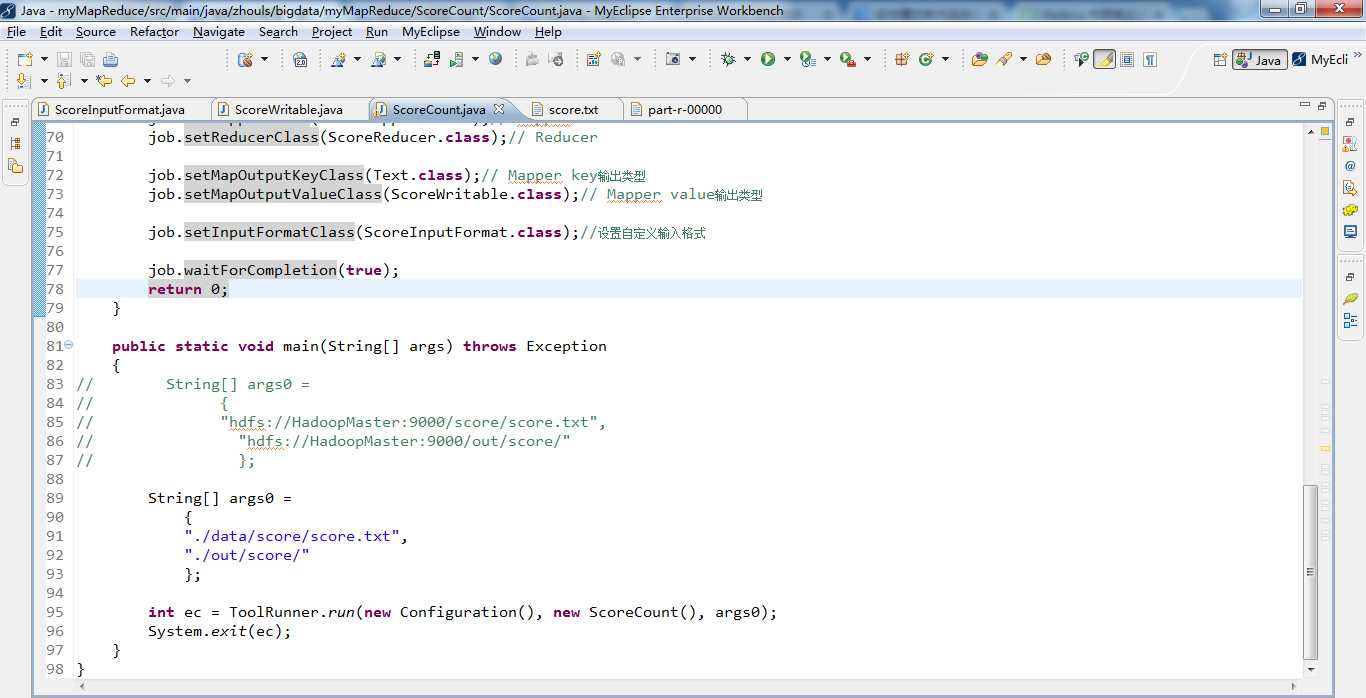This screenshot has width=1366, height=698.
Task: Click "System.exit(ec);" code line
Action: (x=220, y=631)
